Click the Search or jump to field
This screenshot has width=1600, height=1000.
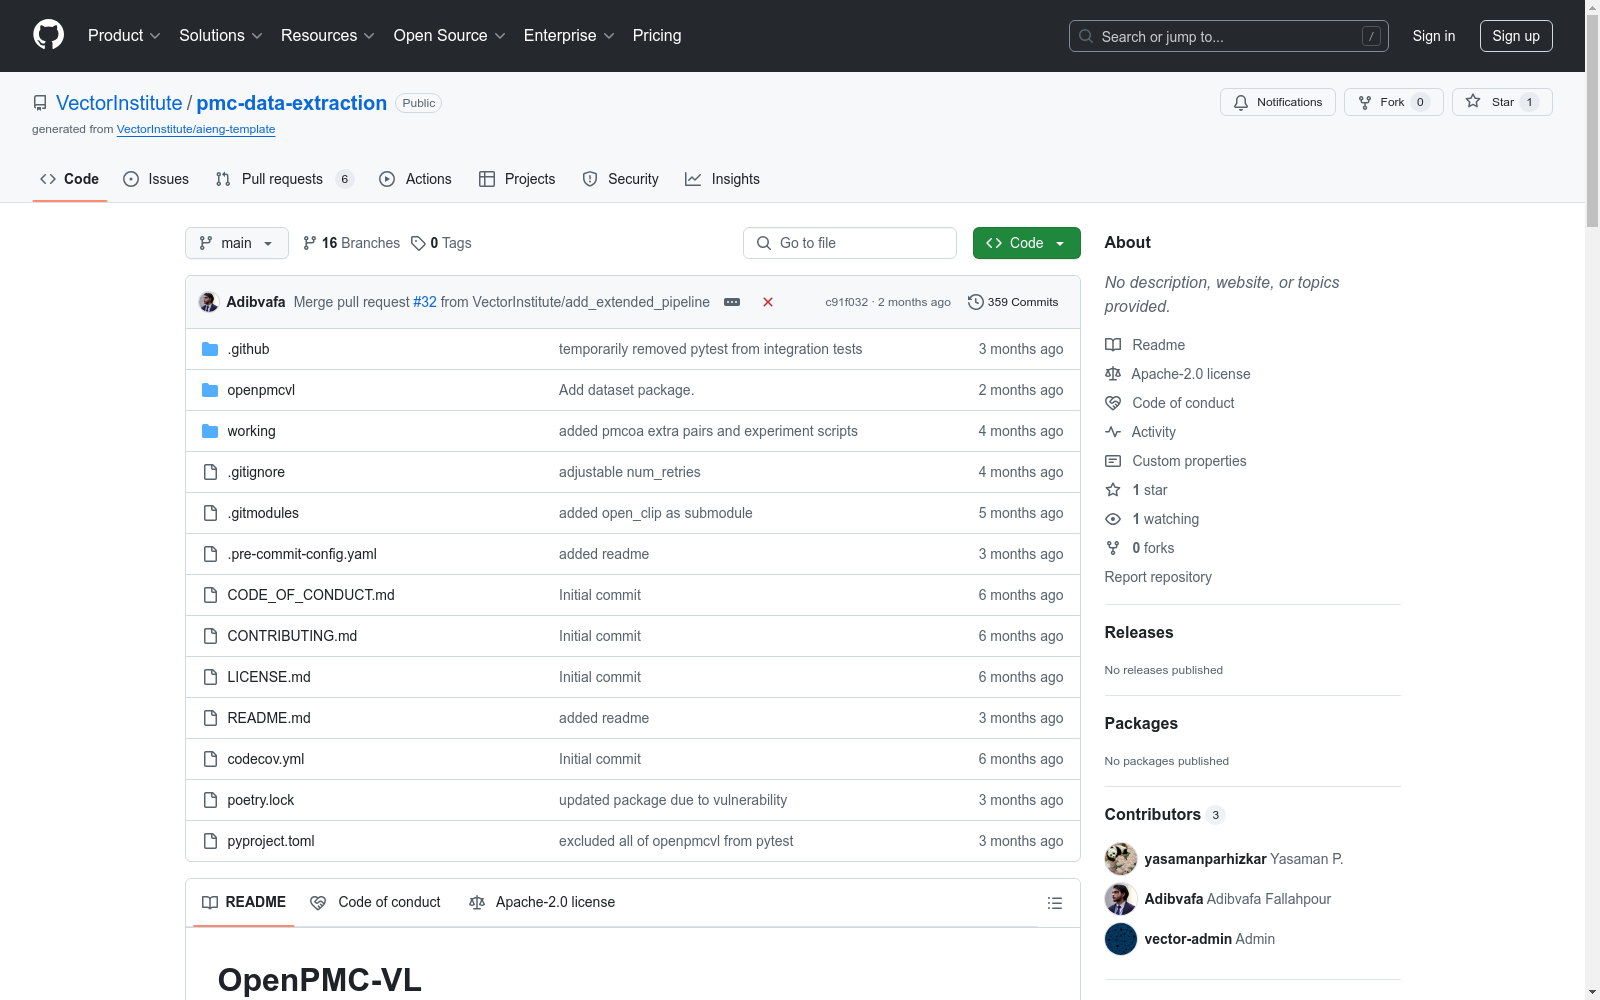[1229, 36]
